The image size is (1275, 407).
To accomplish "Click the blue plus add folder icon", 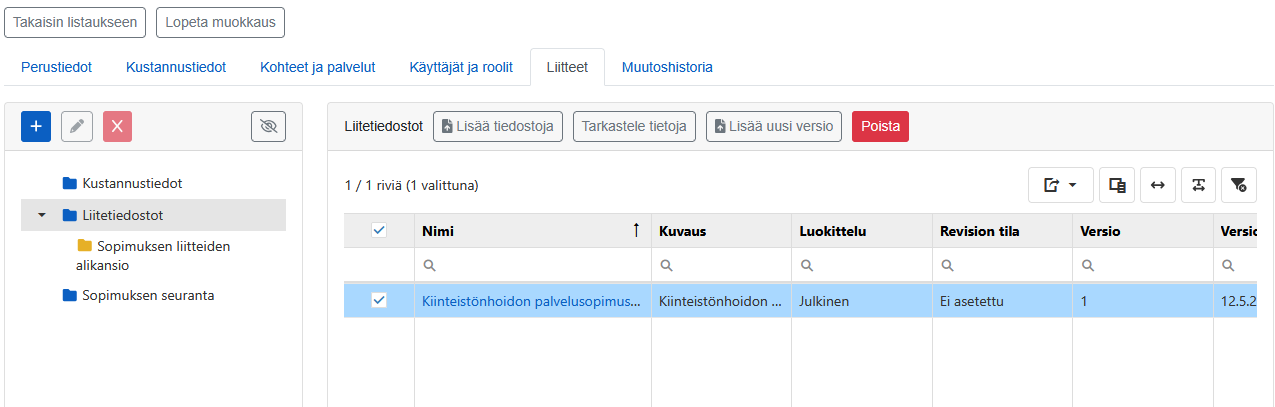I will (35, 126).
